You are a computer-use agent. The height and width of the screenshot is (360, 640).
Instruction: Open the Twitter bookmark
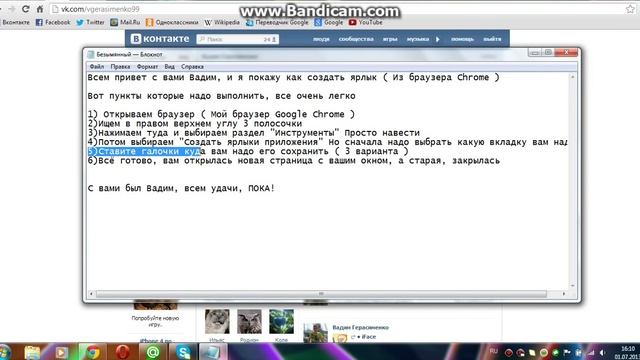(x=90, y=22)
